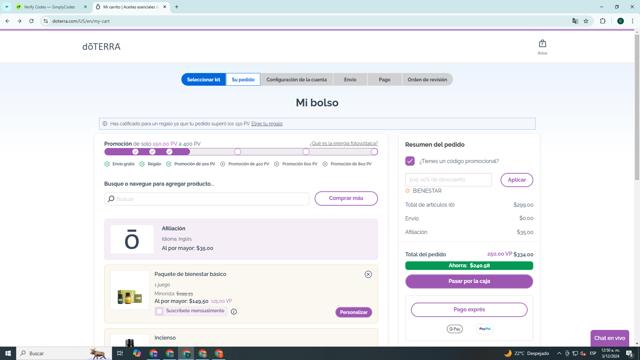This screenshot has width=640, height=360.
Task: Open info icon beside Suscríbete mensualmente
Action: (234, 312)
